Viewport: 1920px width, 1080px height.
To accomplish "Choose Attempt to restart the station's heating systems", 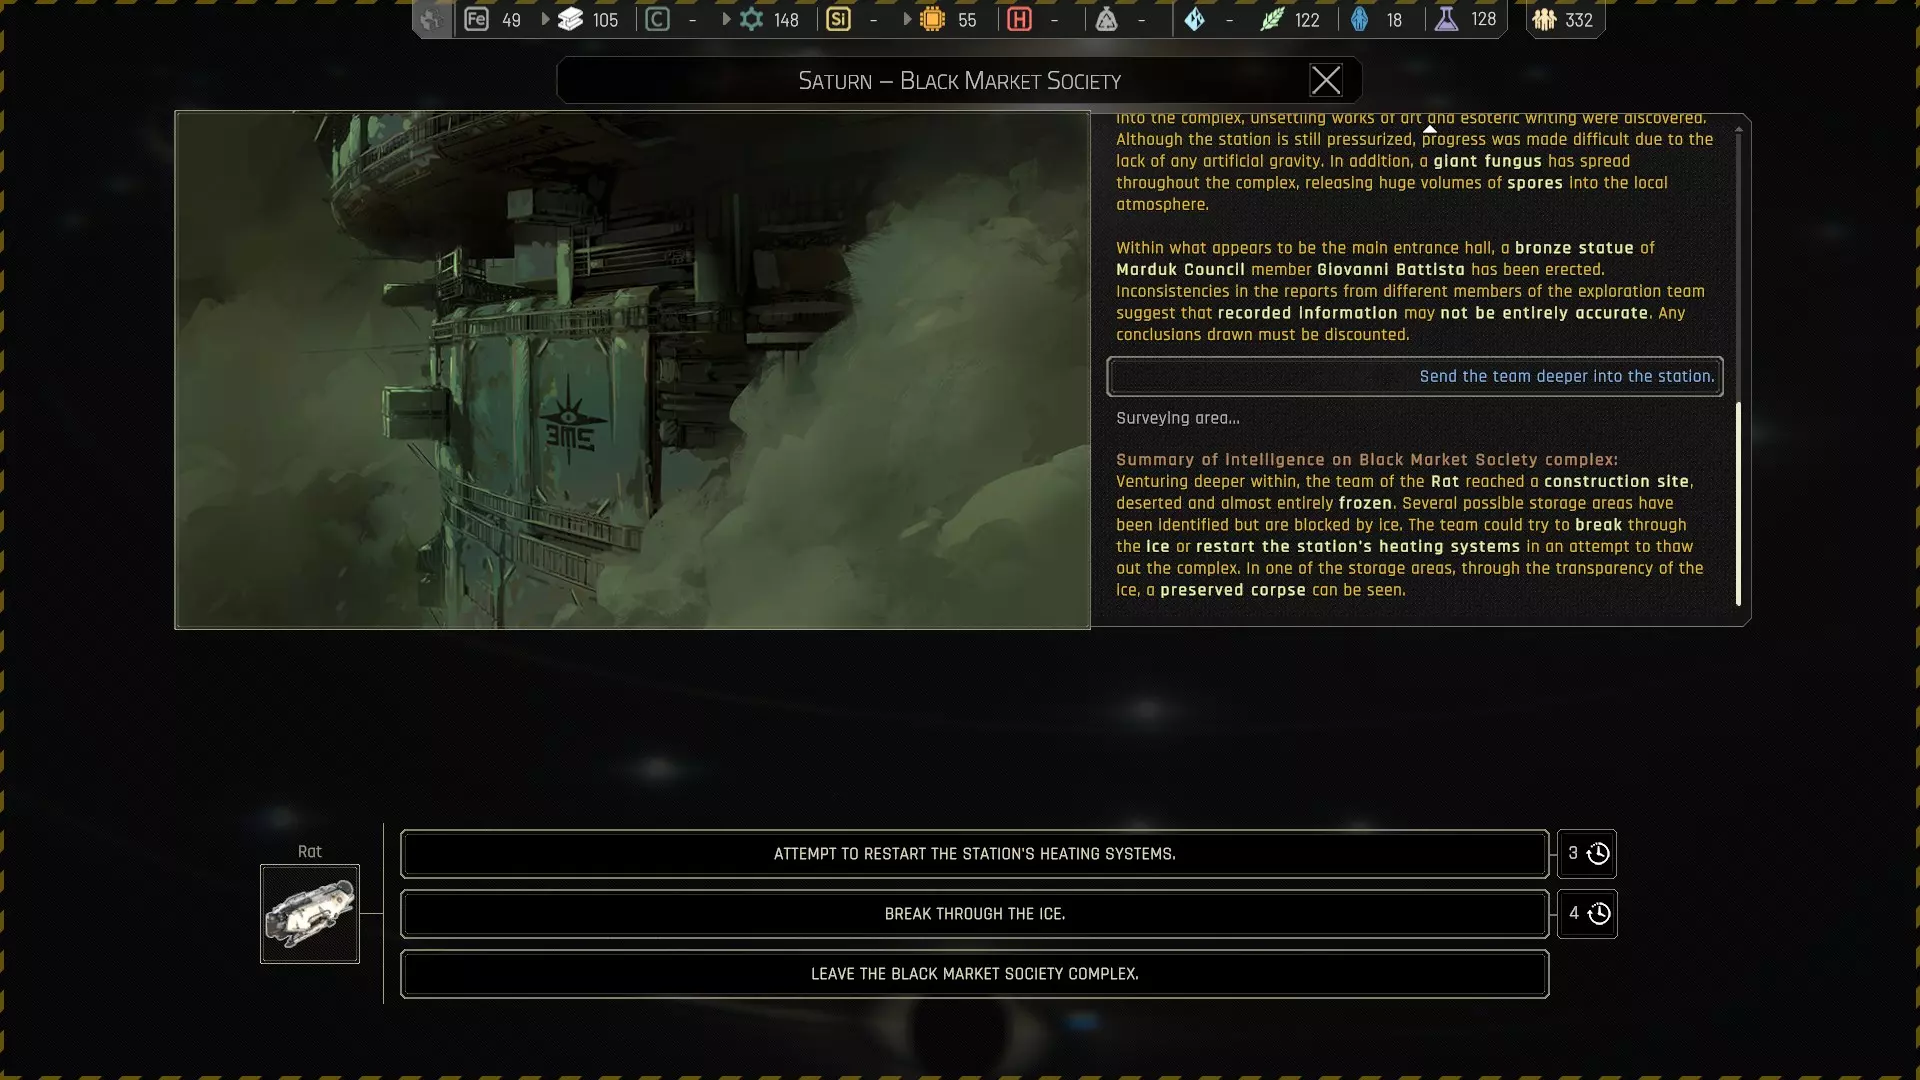I will [x=974, y=854].
